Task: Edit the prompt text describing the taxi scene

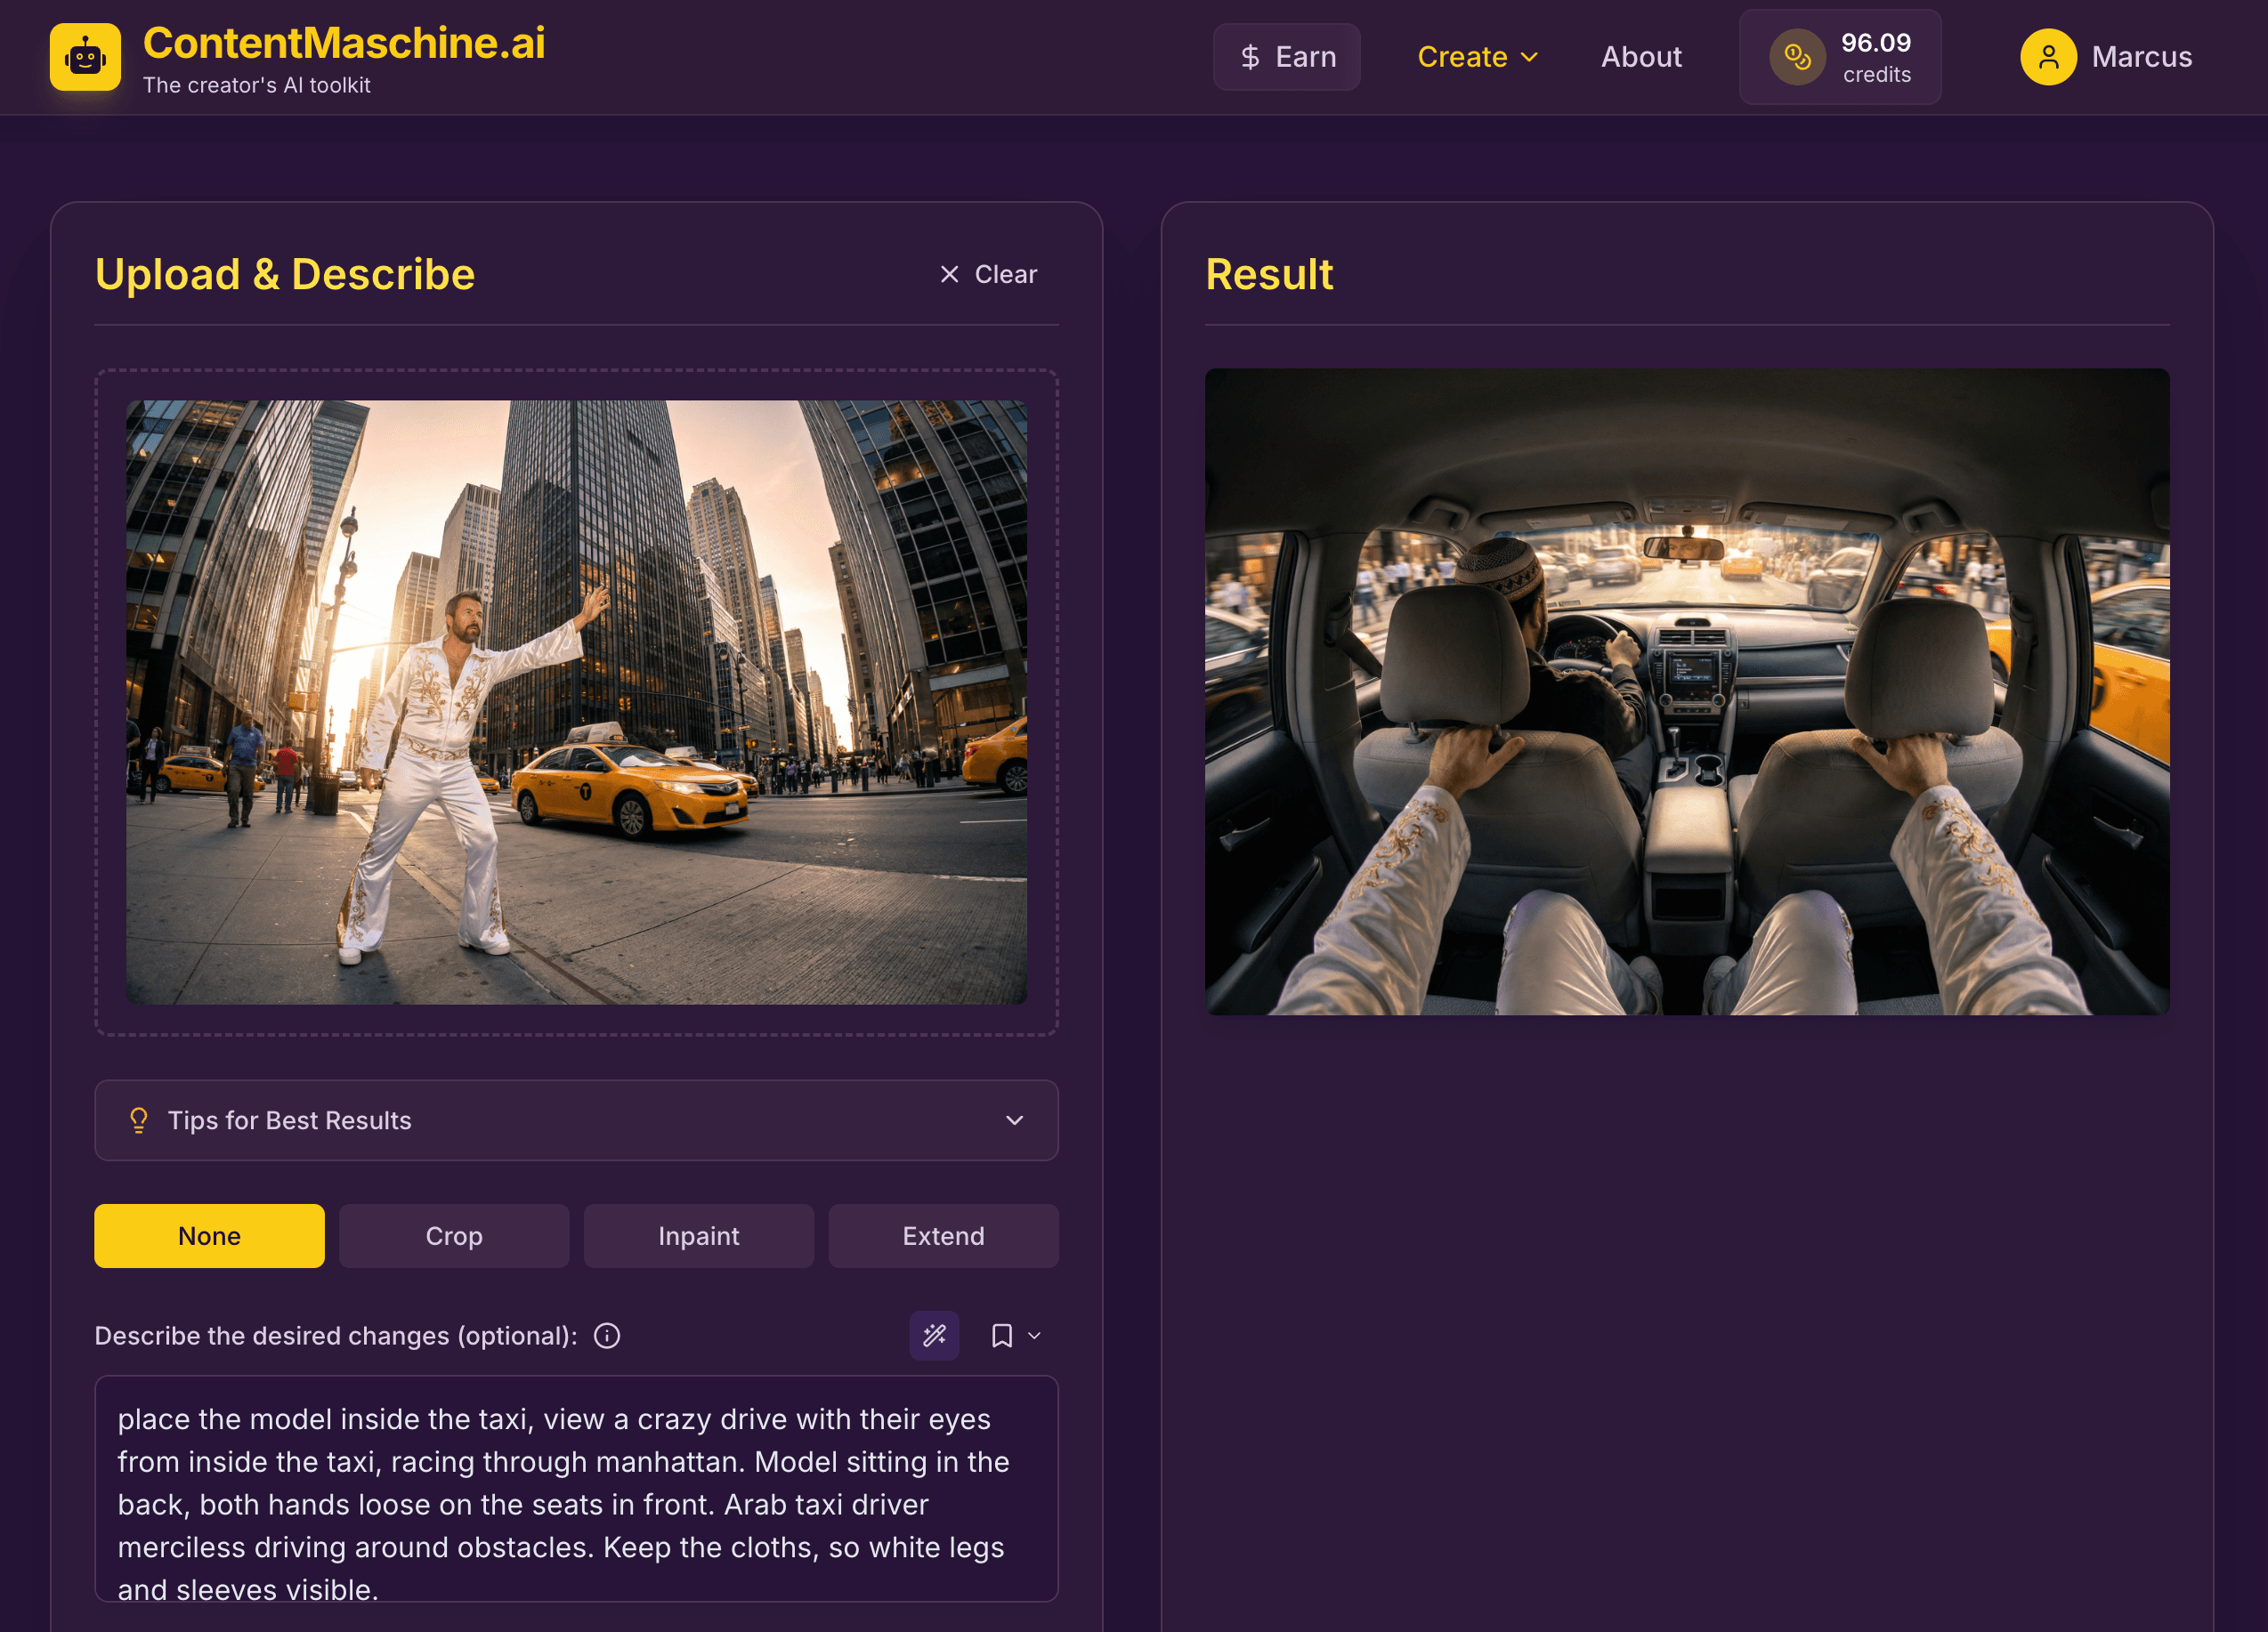Action: coord(576,1490)
